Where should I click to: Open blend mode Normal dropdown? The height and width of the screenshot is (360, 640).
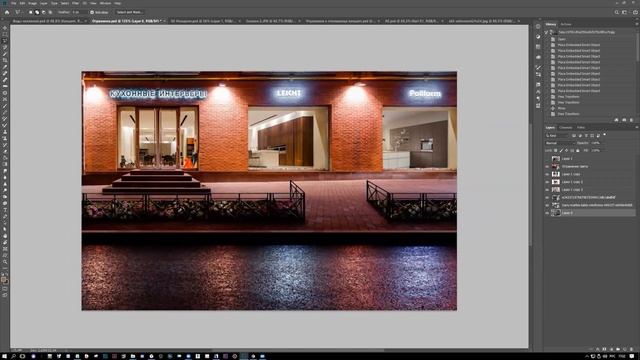click(560, 143)
